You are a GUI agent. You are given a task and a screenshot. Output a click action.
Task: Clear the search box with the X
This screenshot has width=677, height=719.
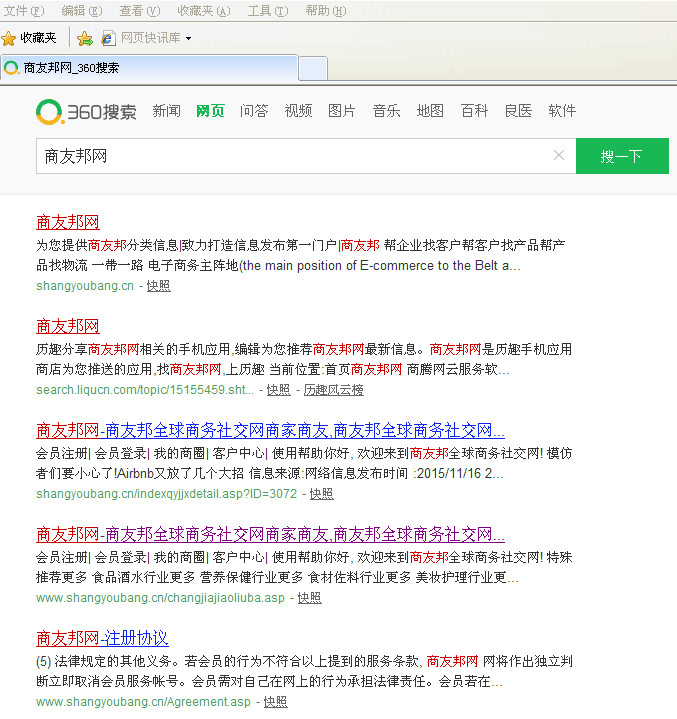(x=559, y=155)
